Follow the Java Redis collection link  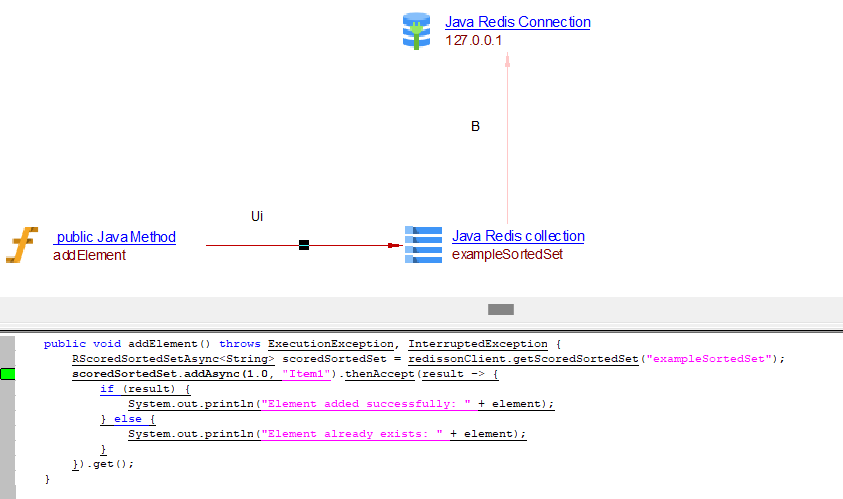tap(518, 236)
